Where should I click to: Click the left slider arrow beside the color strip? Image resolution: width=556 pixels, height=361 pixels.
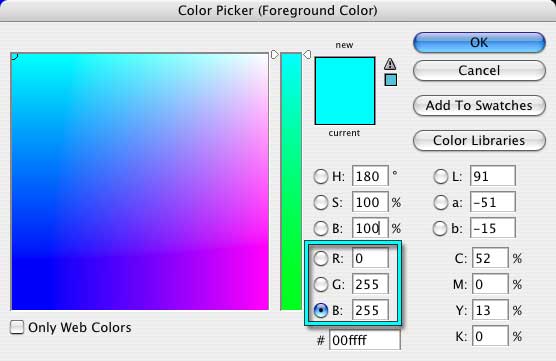tap(274, 55)
